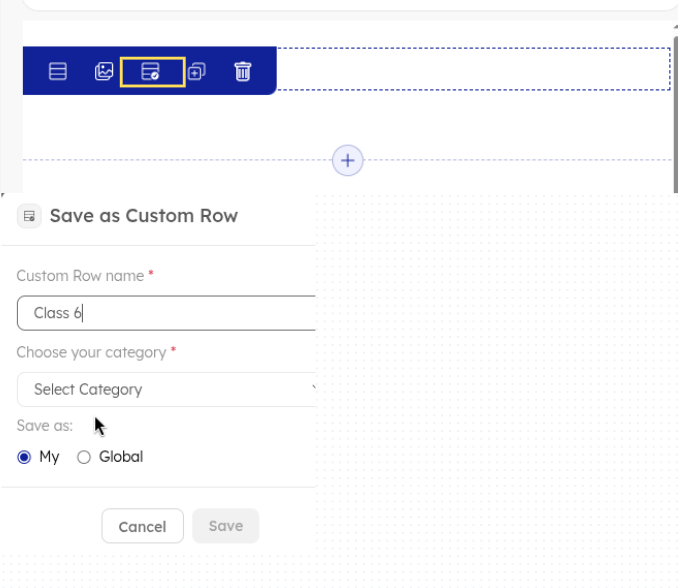Viewport: 678px width, 588px height.
Task: Click the Global label text
Action: pos(121,457)
